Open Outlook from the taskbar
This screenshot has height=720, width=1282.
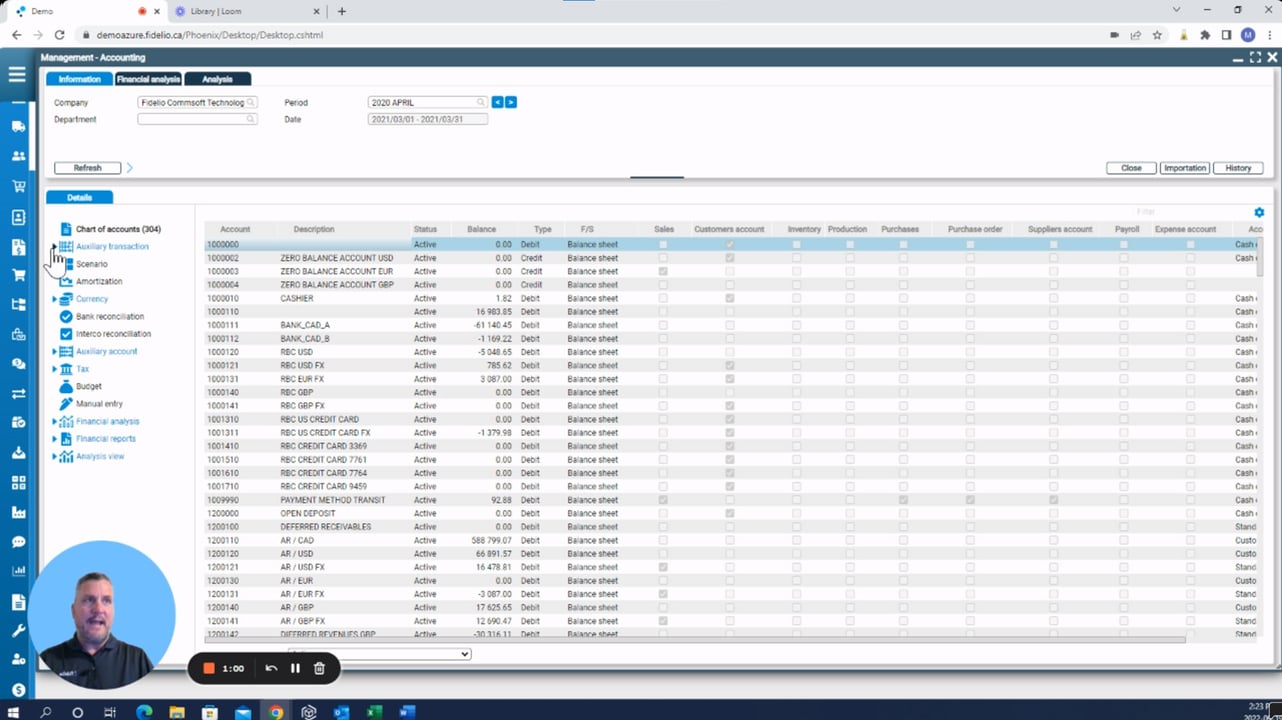tap(341, 712)
